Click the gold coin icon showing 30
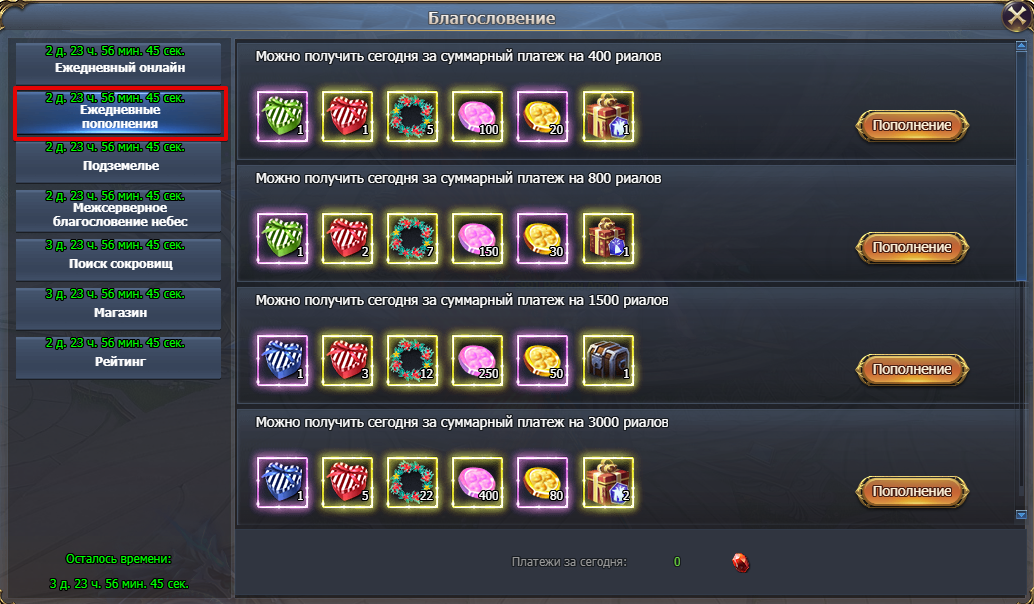This screenshot has height=604, width=1034. pos(542,239)
